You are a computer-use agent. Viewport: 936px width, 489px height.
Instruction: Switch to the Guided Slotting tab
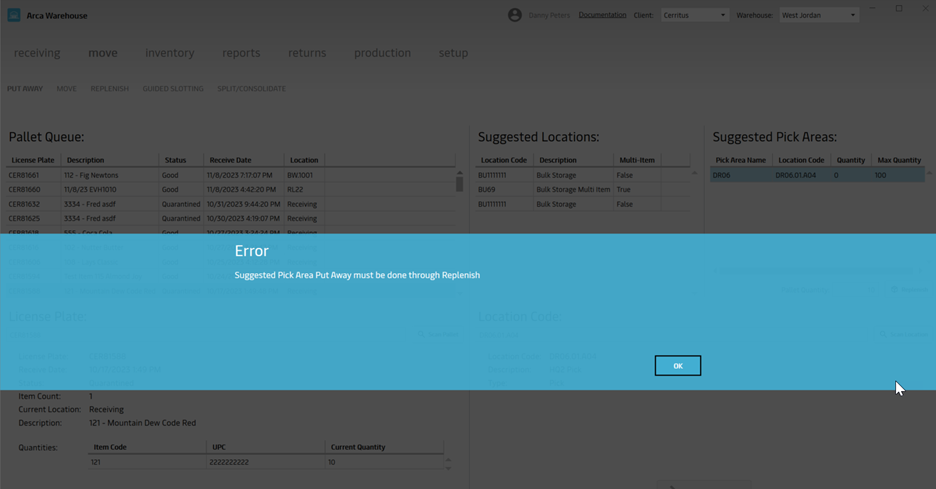[x=173, y=89]
